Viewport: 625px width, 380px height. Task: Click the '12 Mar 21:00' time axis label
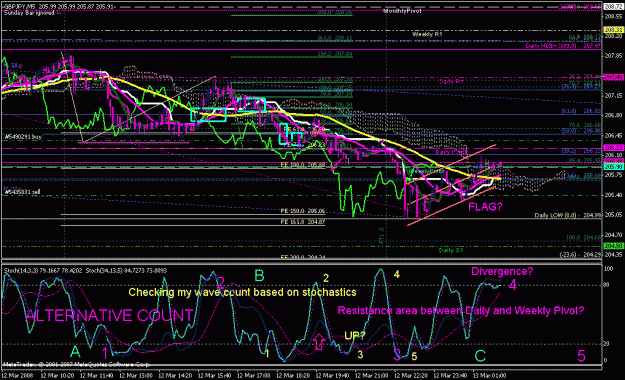pos(371,376)
